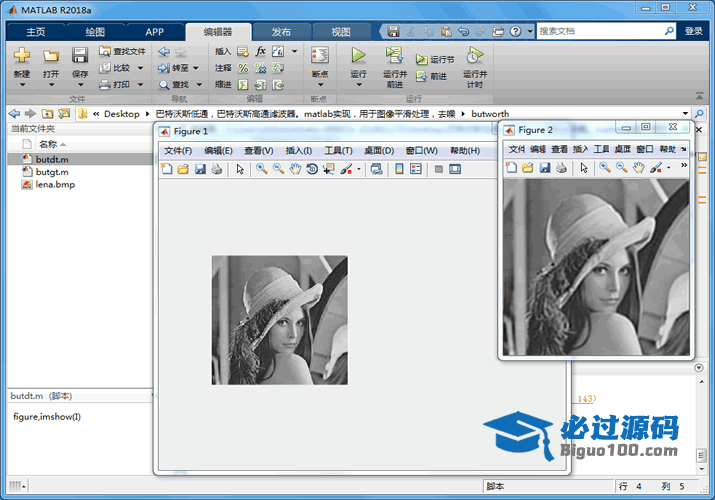Click the Insert Legend icon in Figure 1

tap(416, 169)
